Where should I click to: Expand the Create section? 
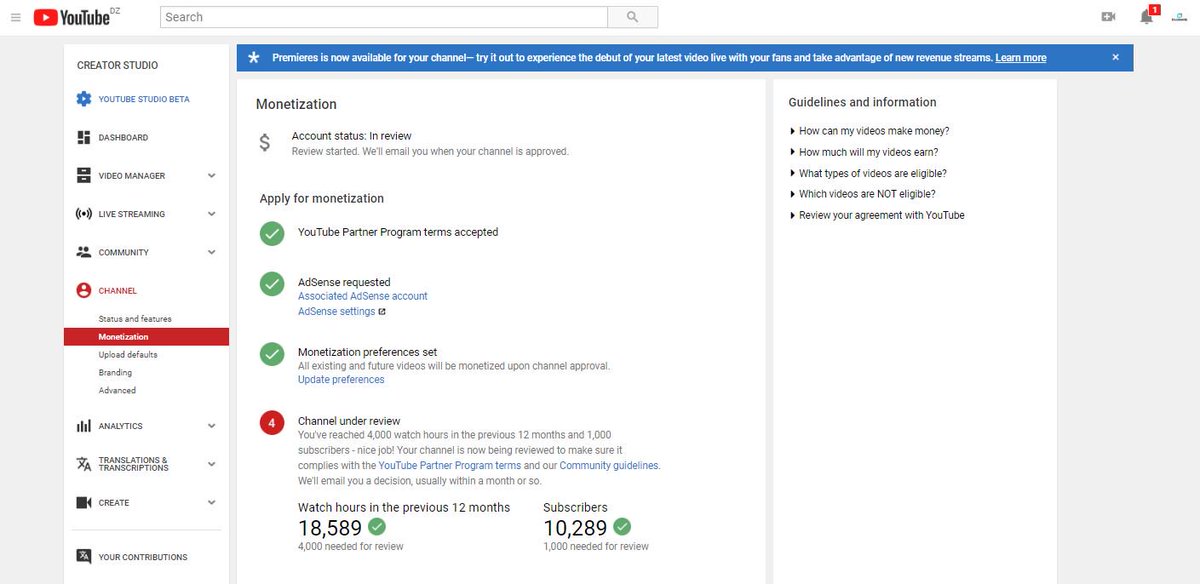click(x=211, y=502)
